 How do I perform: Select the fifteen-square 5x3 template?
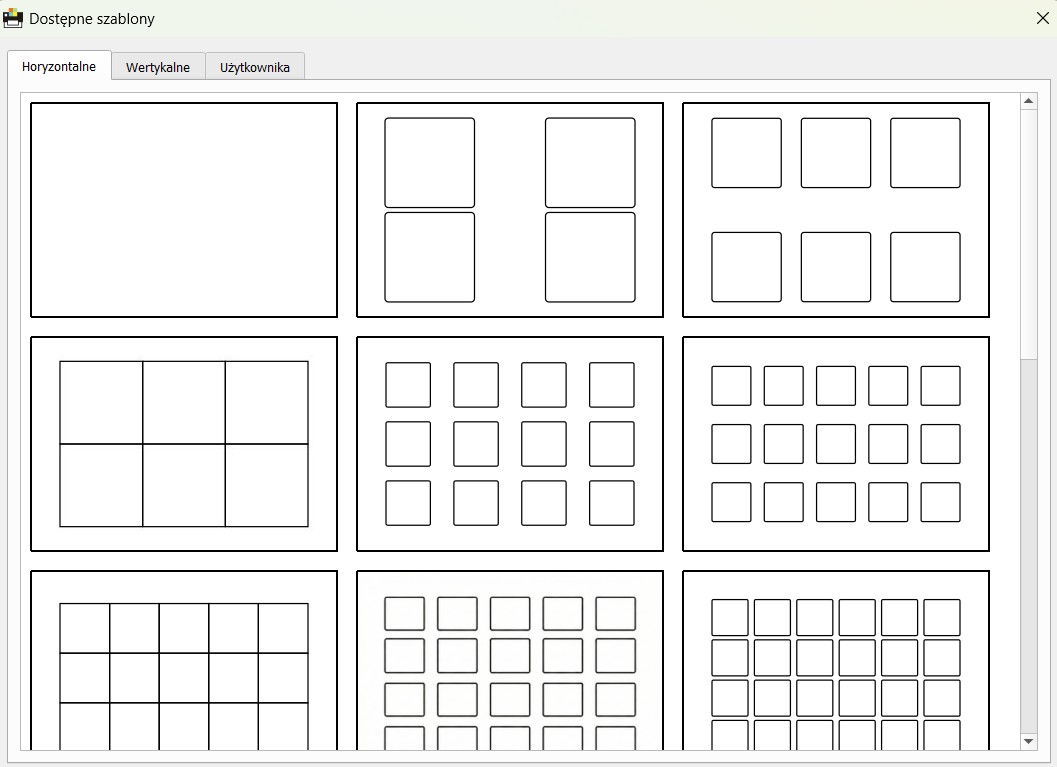[x=836, y=443]
